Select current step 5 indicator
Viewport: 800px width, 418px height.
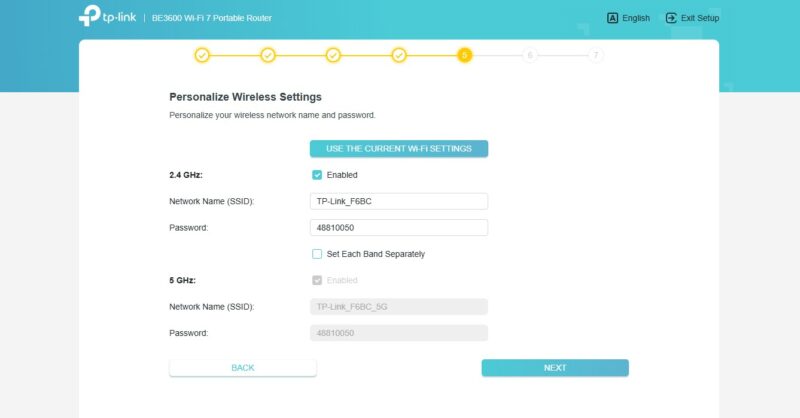(464, 55)
